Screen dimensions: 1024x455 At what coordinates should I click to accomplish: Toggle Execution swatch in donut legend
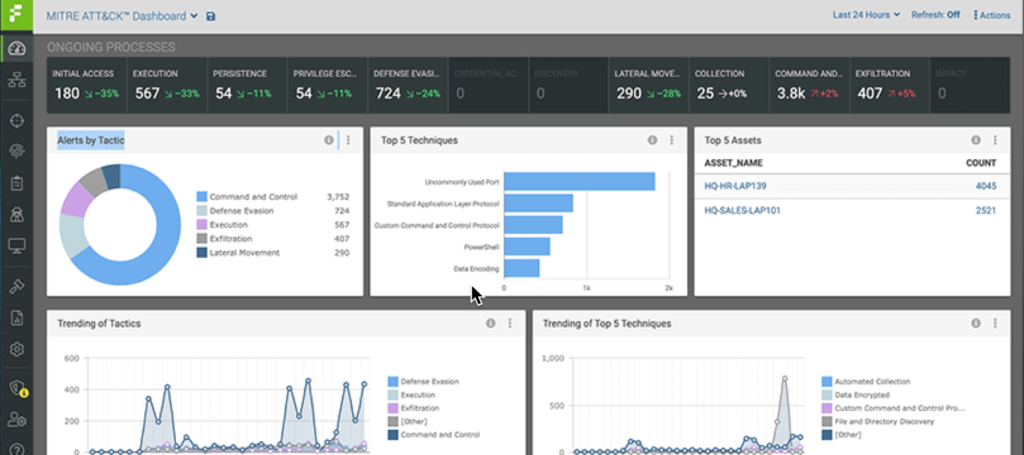(202, 225)
